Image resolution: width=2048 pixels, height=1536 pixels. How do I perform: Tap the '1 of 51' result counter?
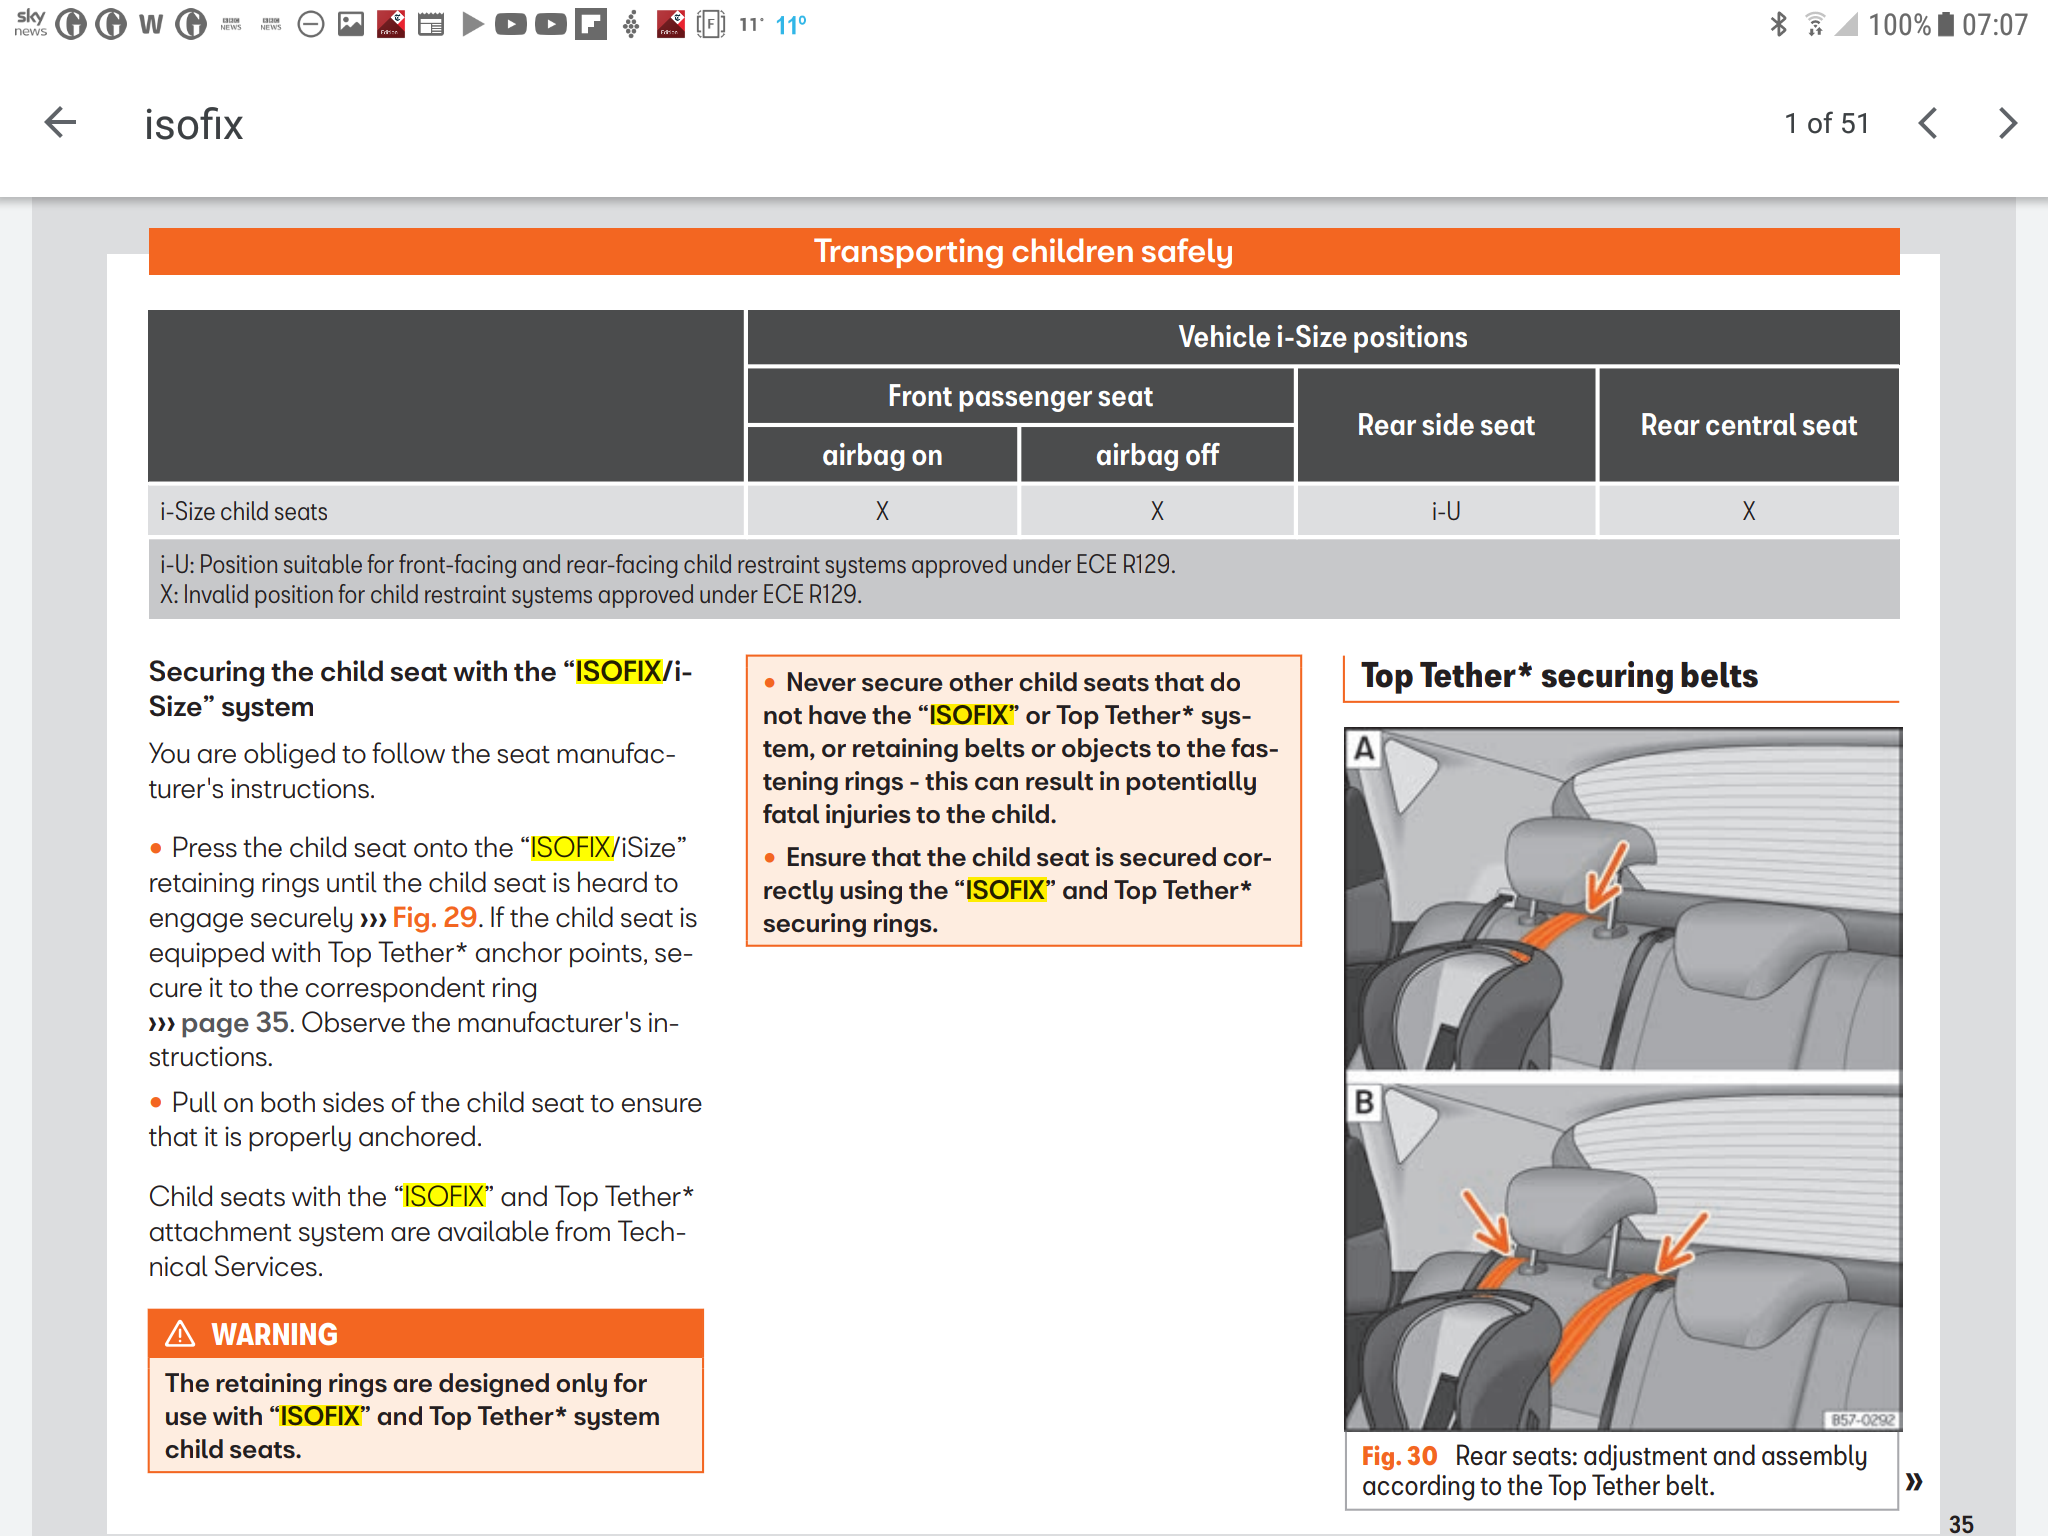[x=1826, y=123]
